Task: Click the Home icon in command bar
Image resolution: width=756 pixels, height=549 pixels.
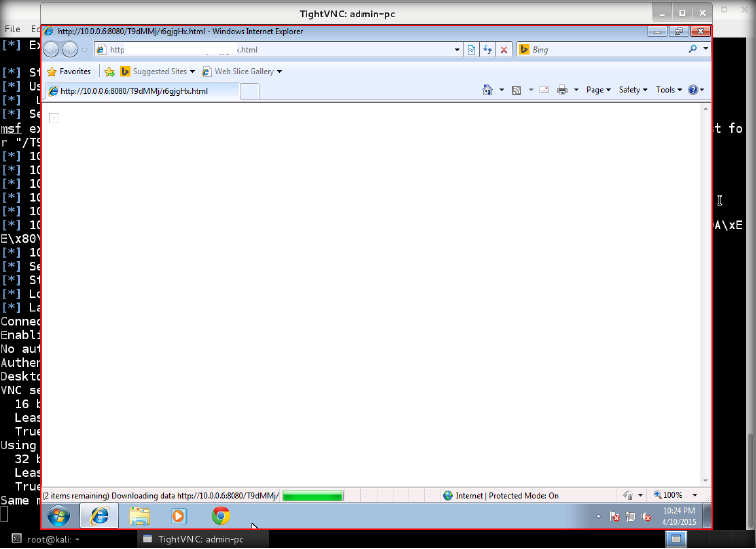Action: tap(487, 90)
